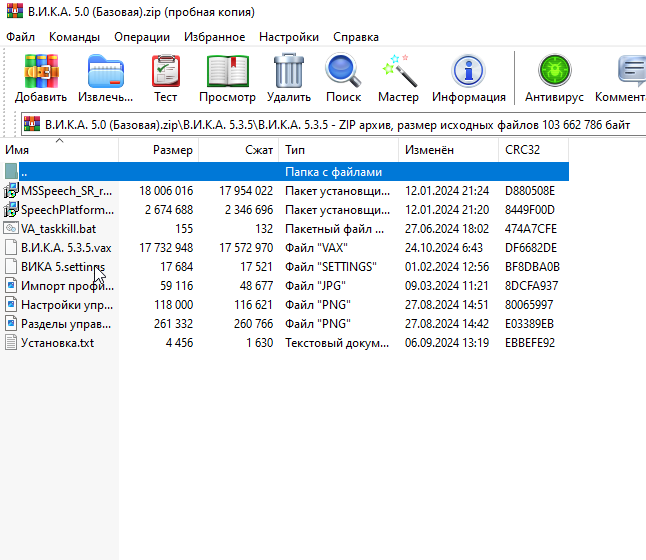Sort files by the Размер column
646x560 pixels.
[x=159, y=150]
